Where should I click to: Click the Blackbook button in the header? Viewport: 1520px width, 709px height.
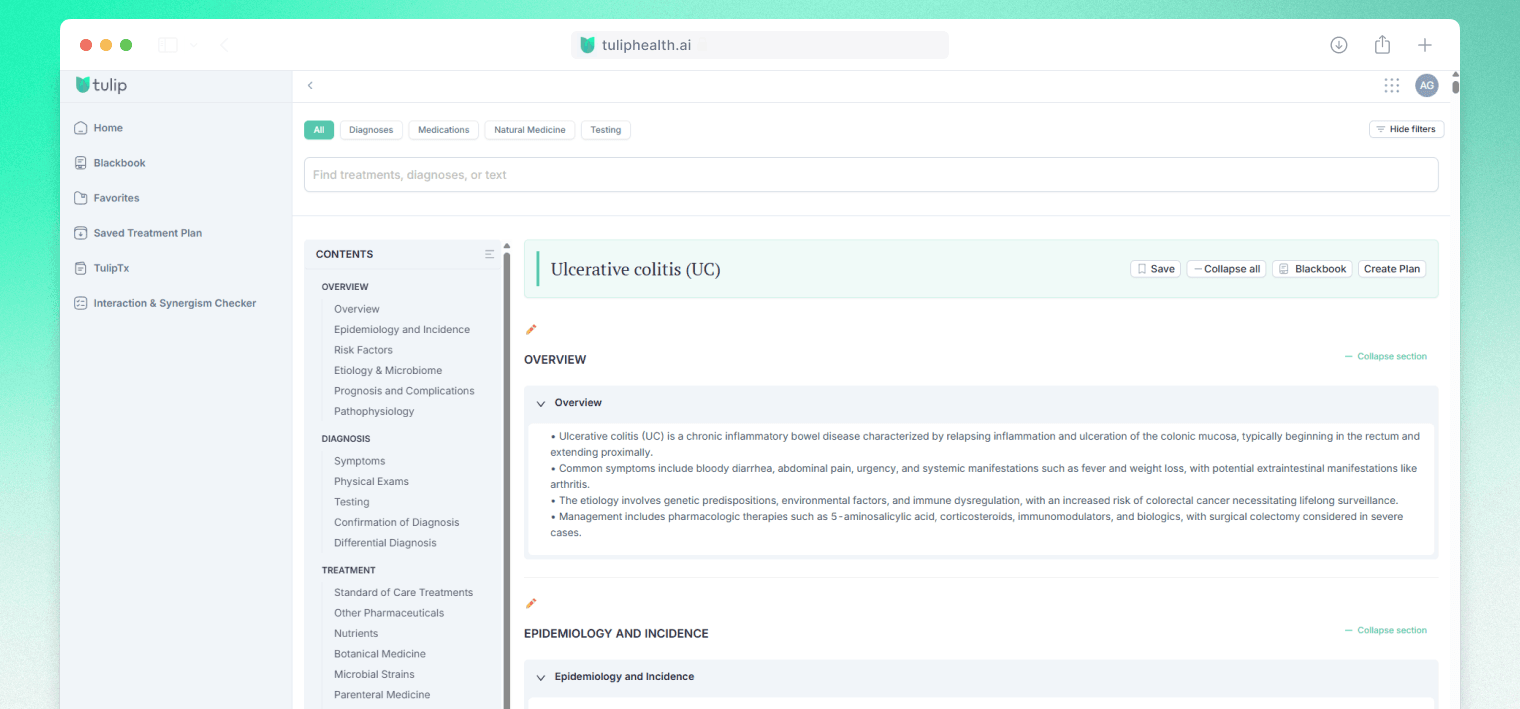(x=1312, y=269)
